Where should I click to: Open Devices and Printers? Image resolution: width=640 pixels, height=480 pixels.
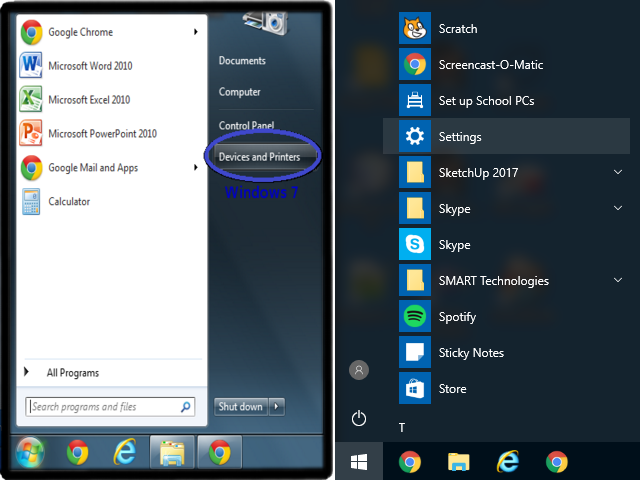[259, 157]
